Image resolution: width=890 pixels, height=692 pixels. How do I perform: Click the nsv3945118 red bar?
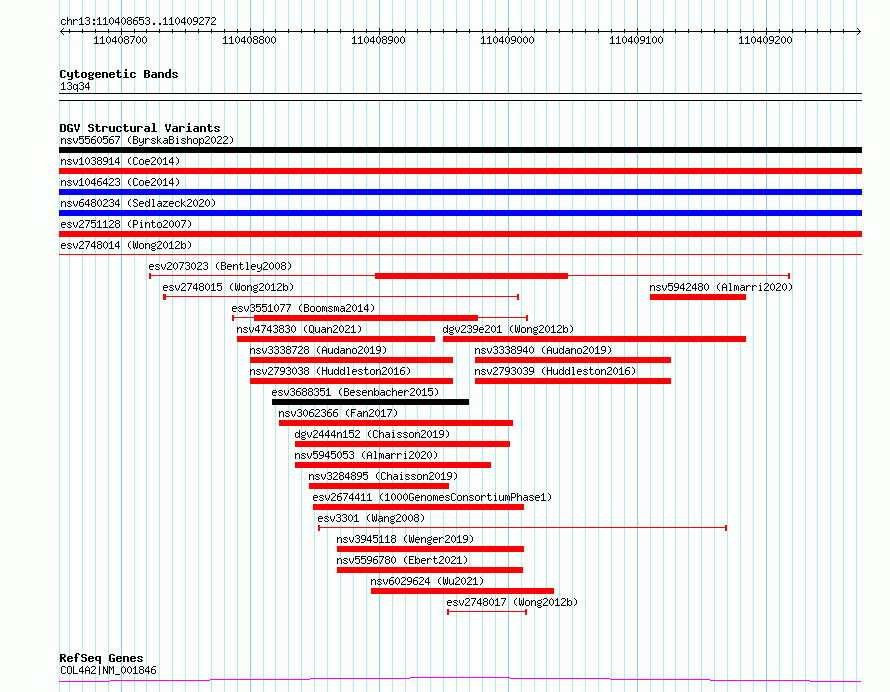pos(430,549)
